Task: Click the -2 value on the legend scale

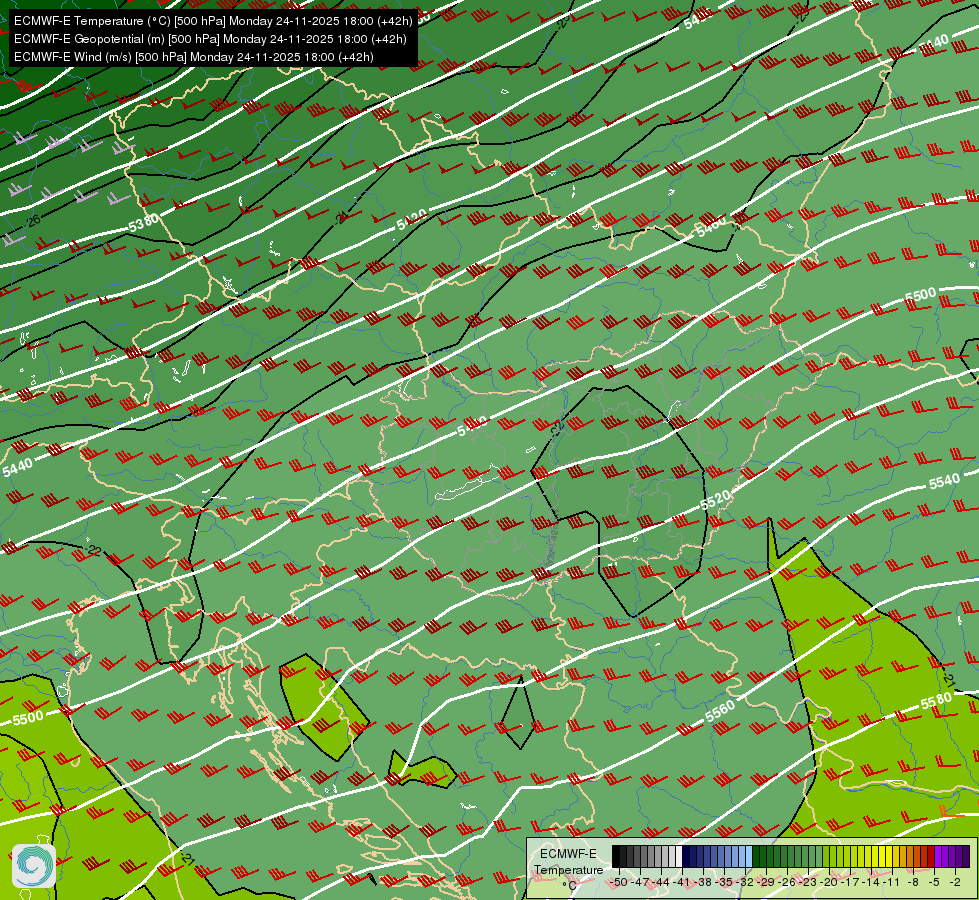Action: point(955,882)
